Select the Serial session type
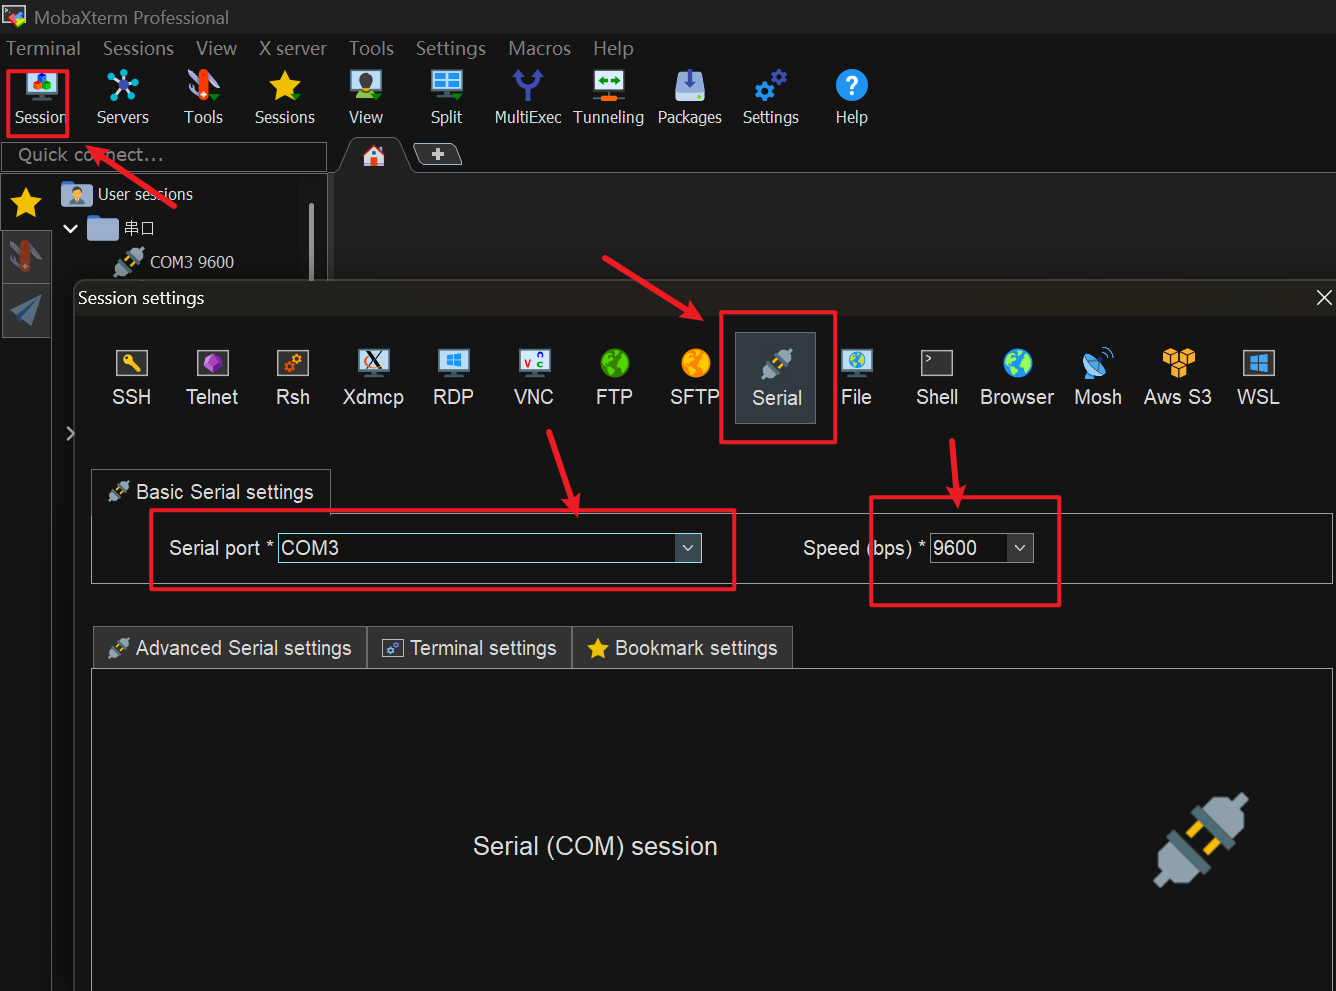The image size is (1336, 991). pos(776,378)
